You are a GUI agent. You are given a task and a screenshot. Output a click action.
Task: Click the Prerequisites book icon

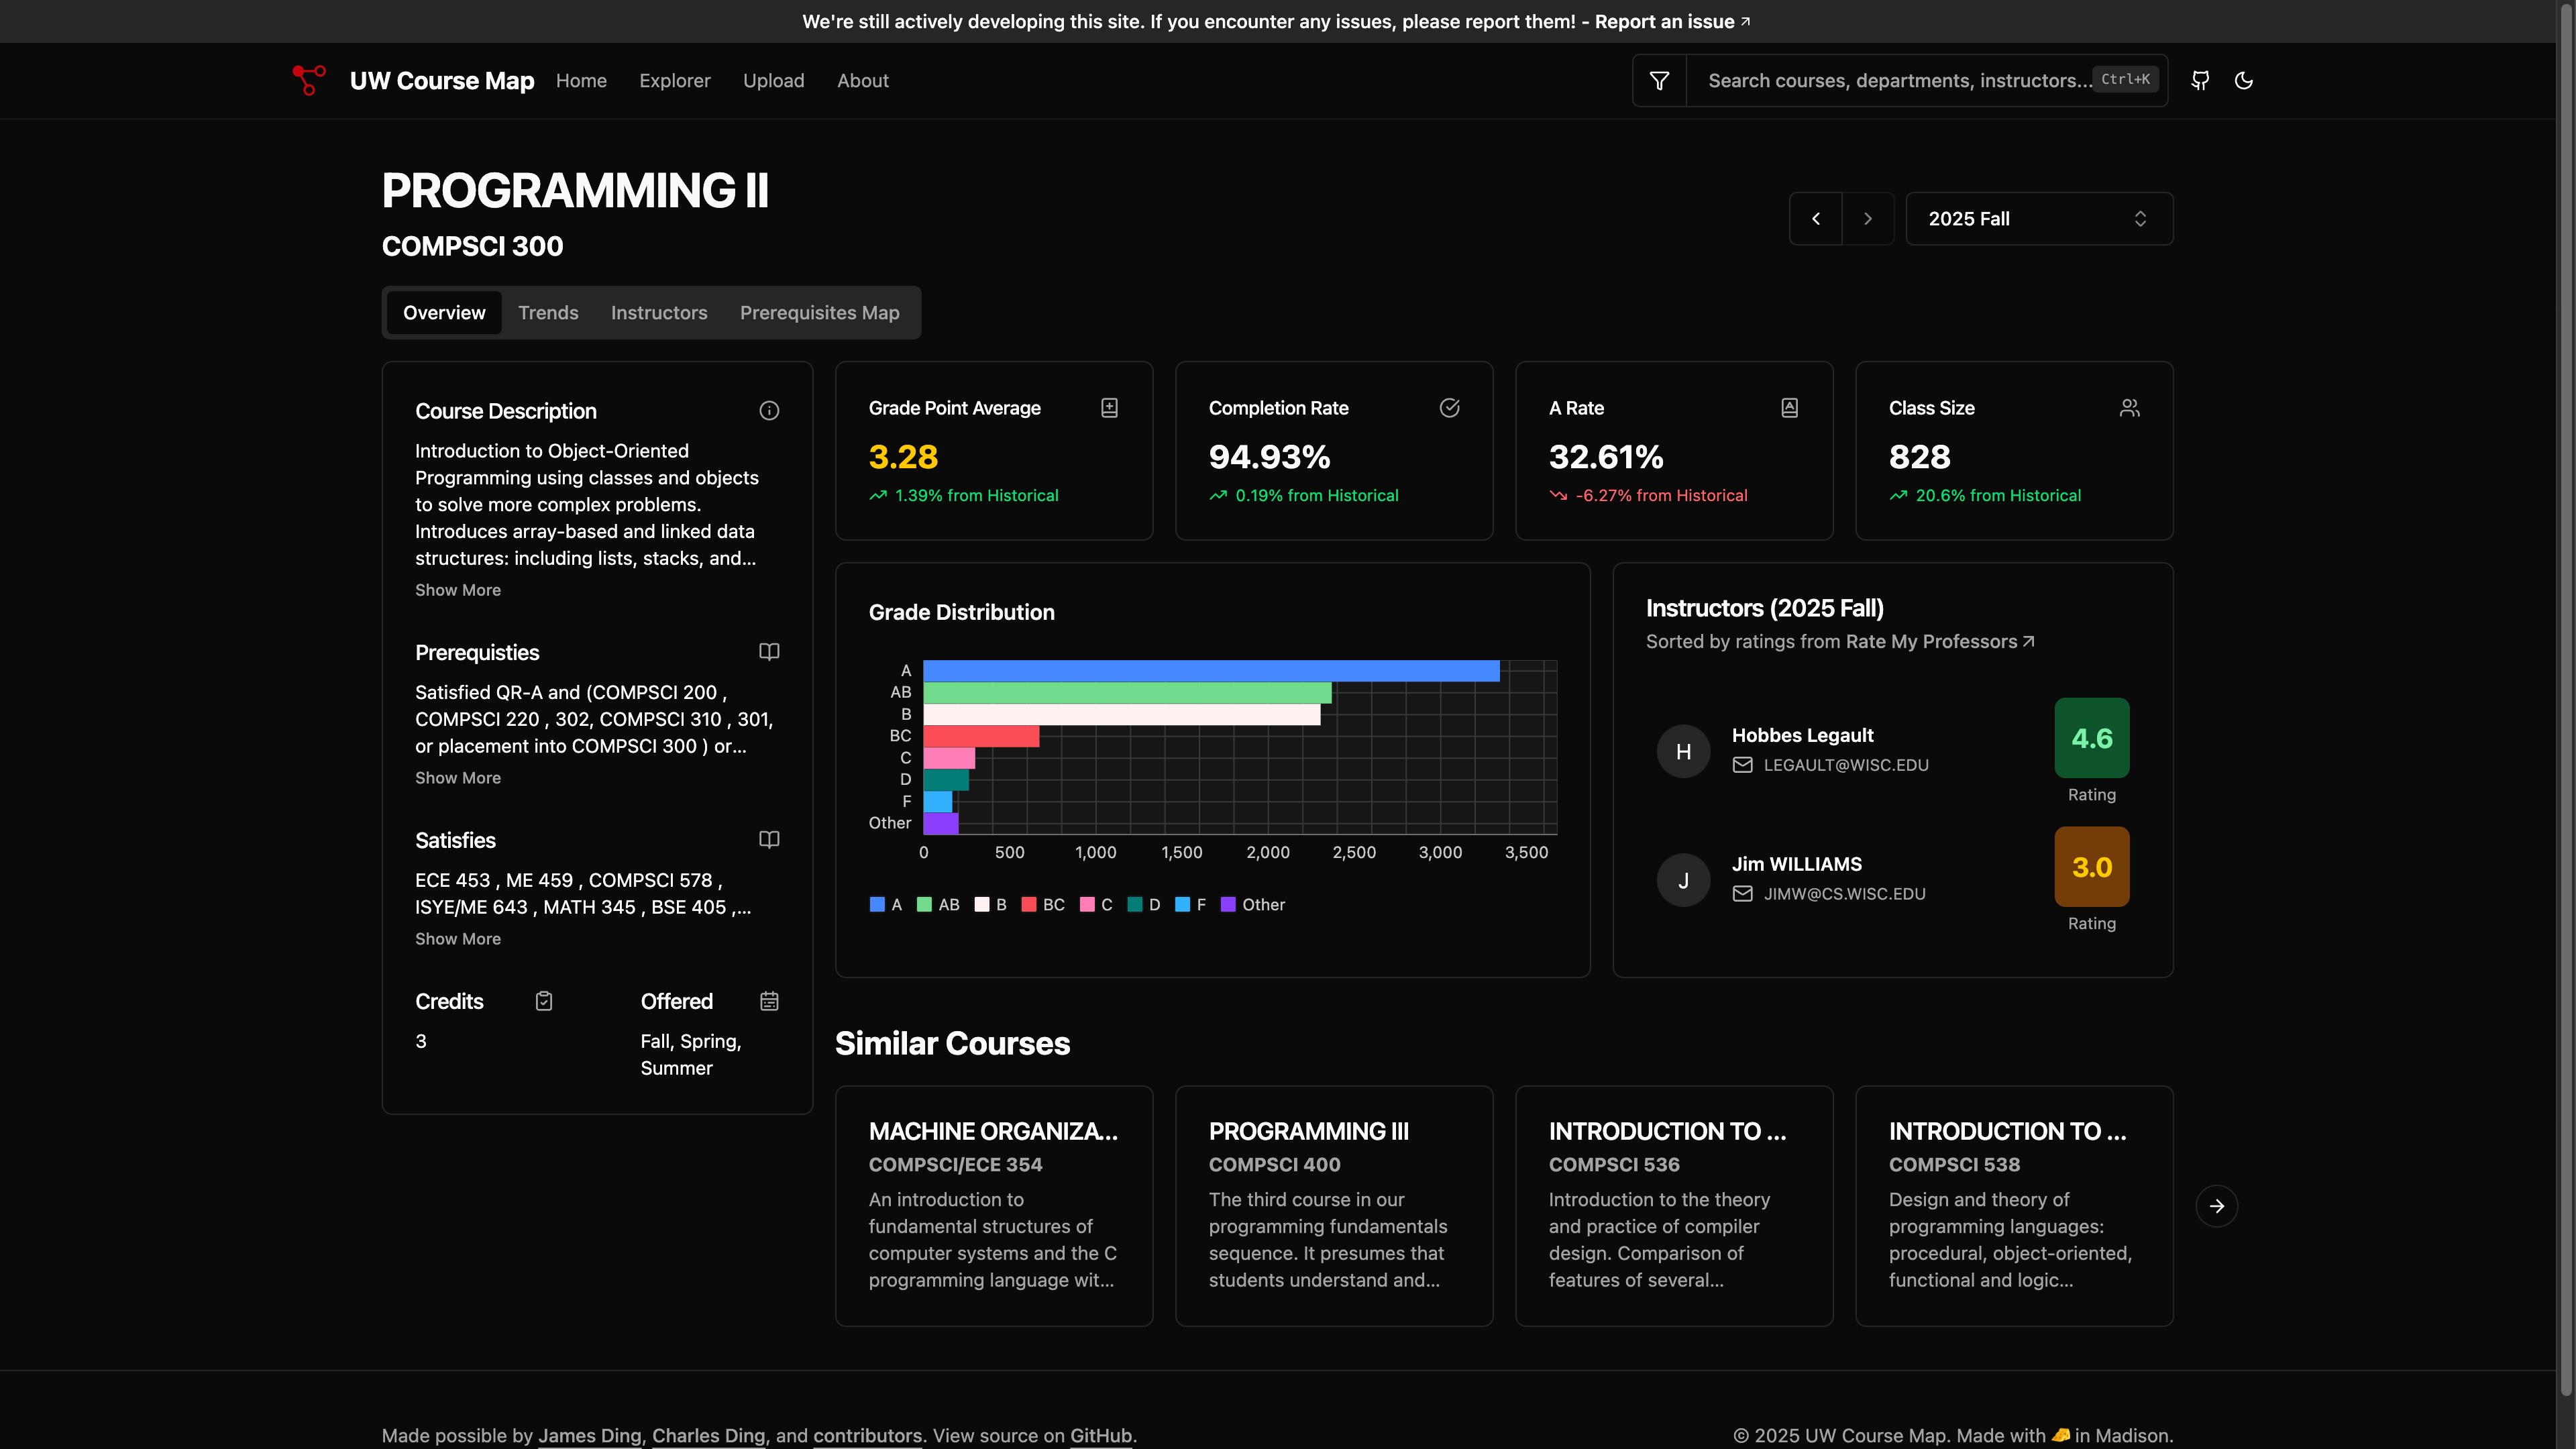769,652
